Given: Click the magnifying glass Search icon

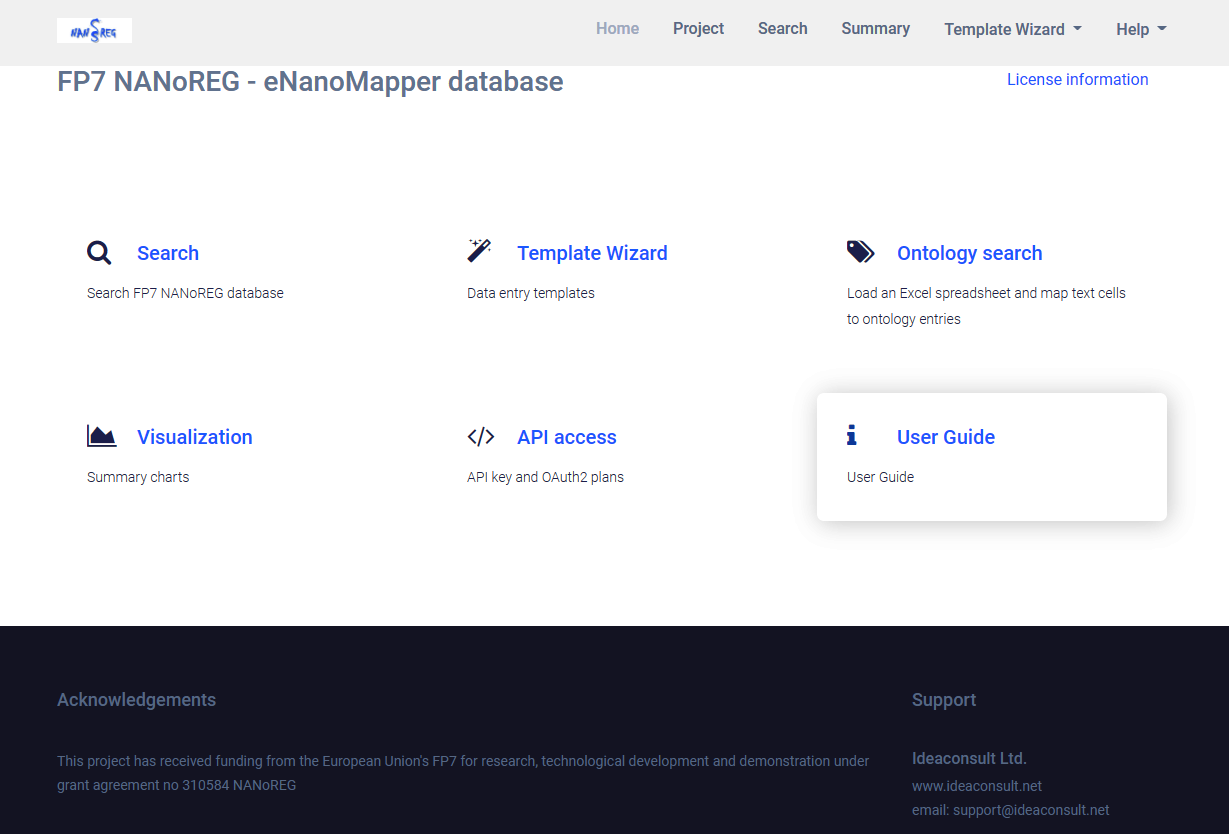Looking at the screenshot, I should click(x=99, y=252).
